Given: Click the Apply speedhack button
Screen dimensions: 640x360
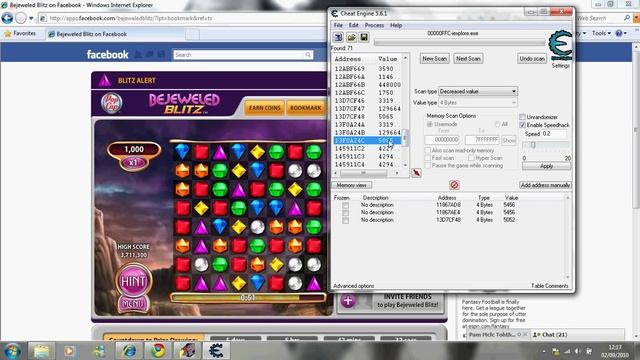Looking at the screenshot, I should pos(546,166).
